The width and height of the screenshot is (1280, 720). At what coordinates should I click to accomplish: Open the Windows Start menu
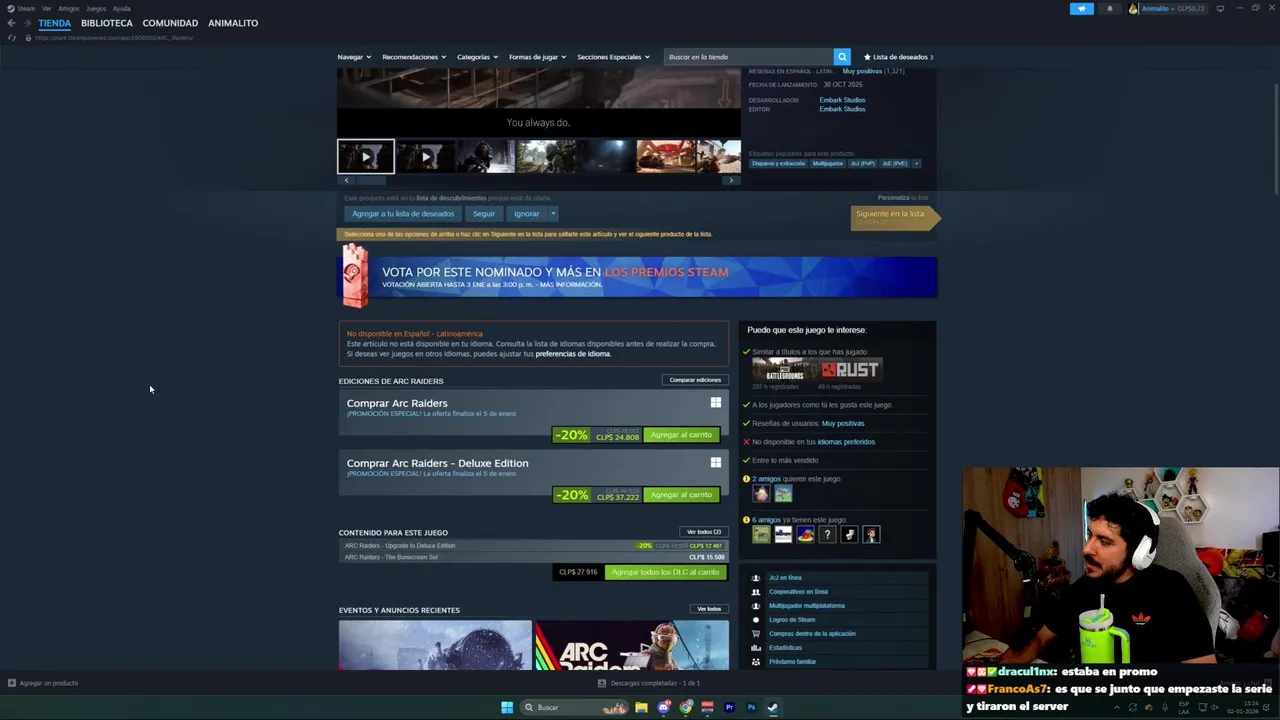(507, 707)
